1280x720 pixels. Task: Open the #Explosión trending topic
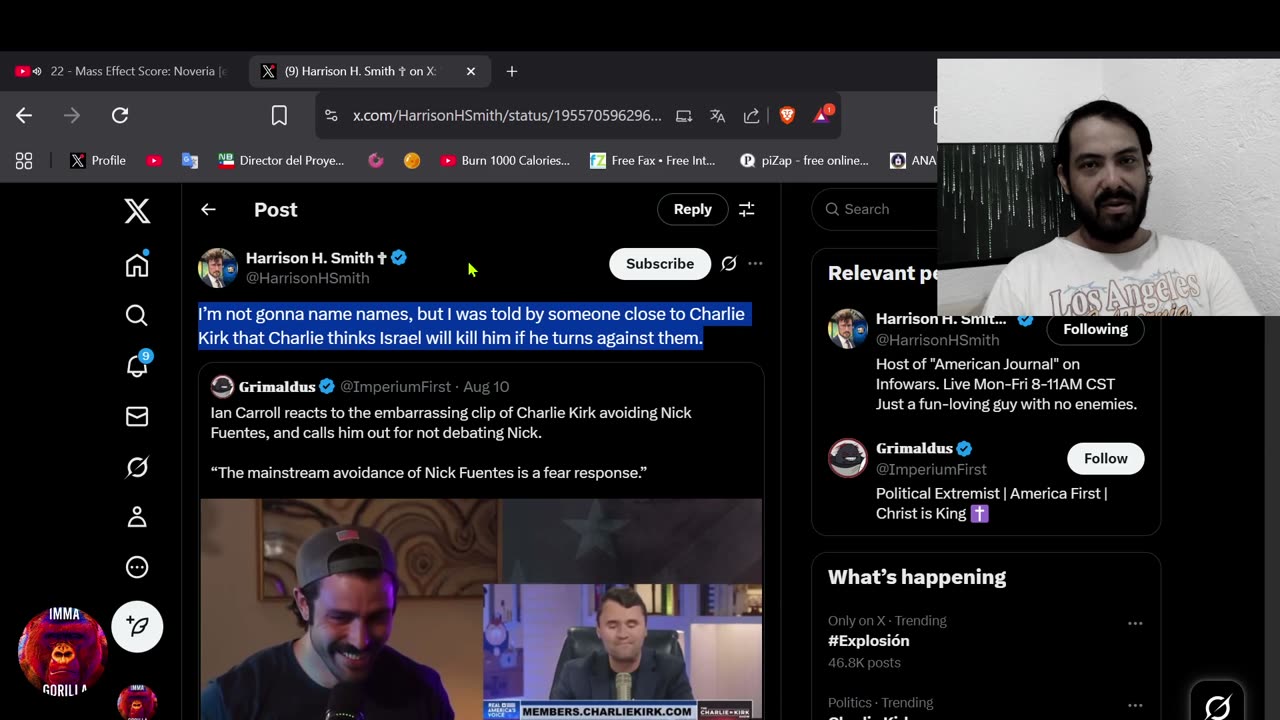(869, 641)
